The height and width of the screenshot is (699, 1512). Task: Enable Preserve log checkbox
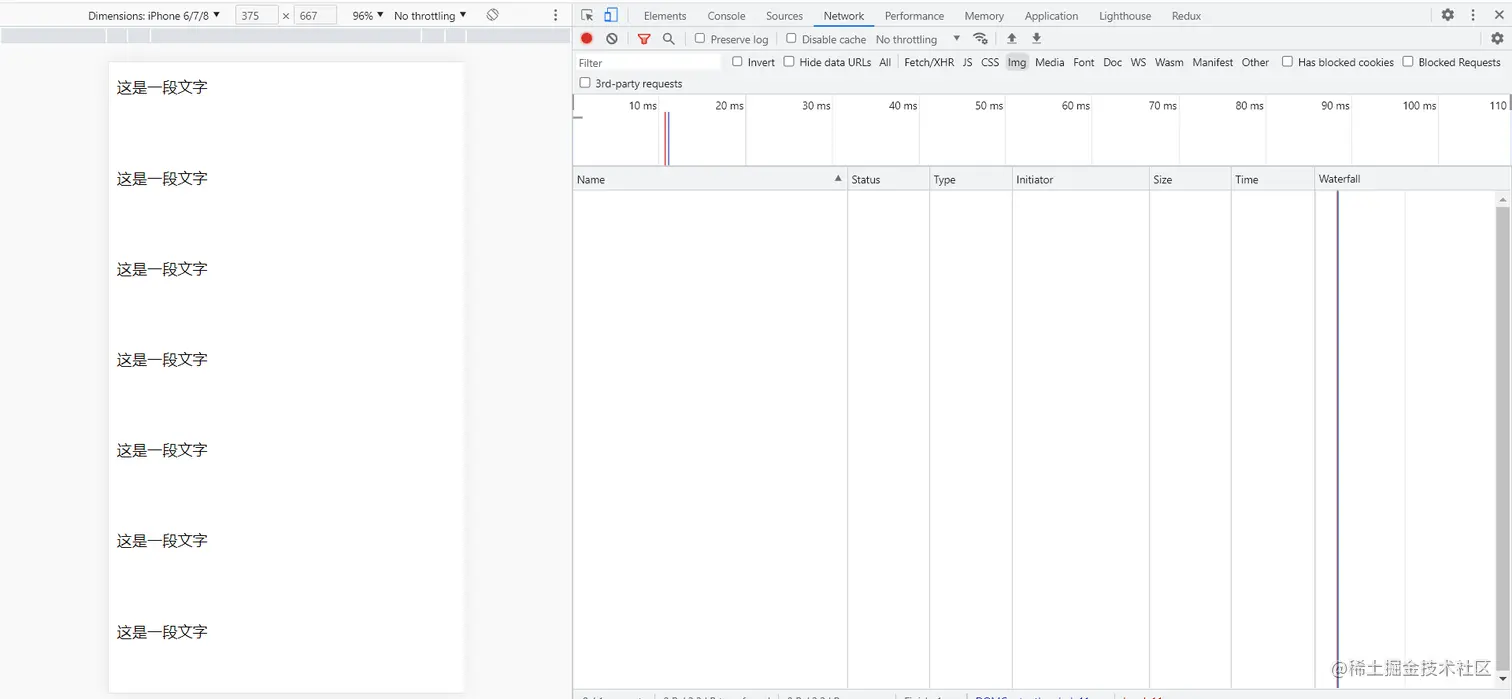tap(700, 39)
